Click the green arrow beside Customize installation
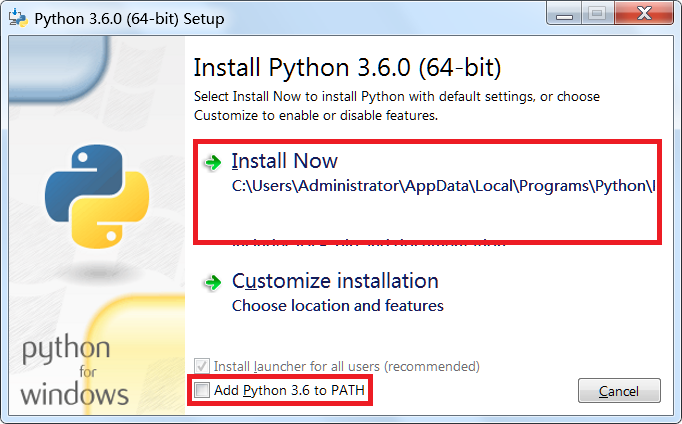Screen dimensions: 682x424 pyautogui.click(x=213, y=283)
